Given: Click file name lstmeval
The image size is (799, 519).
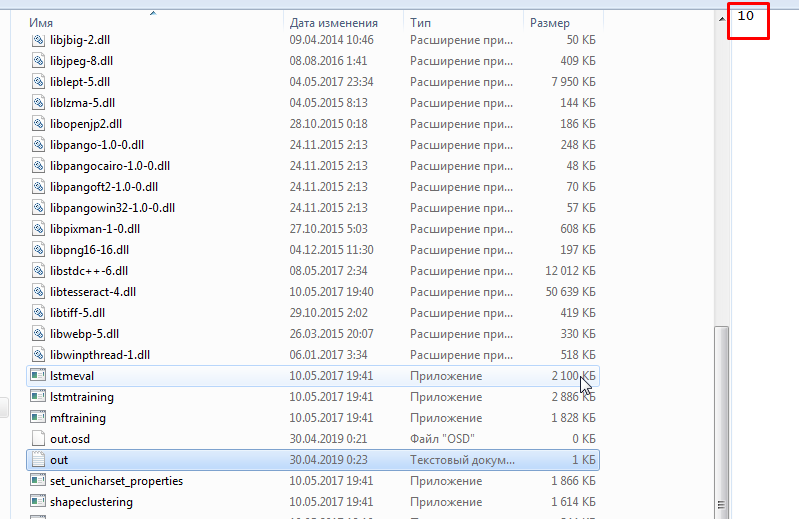Looking at the screenshot, I should (x=72, y=375).
